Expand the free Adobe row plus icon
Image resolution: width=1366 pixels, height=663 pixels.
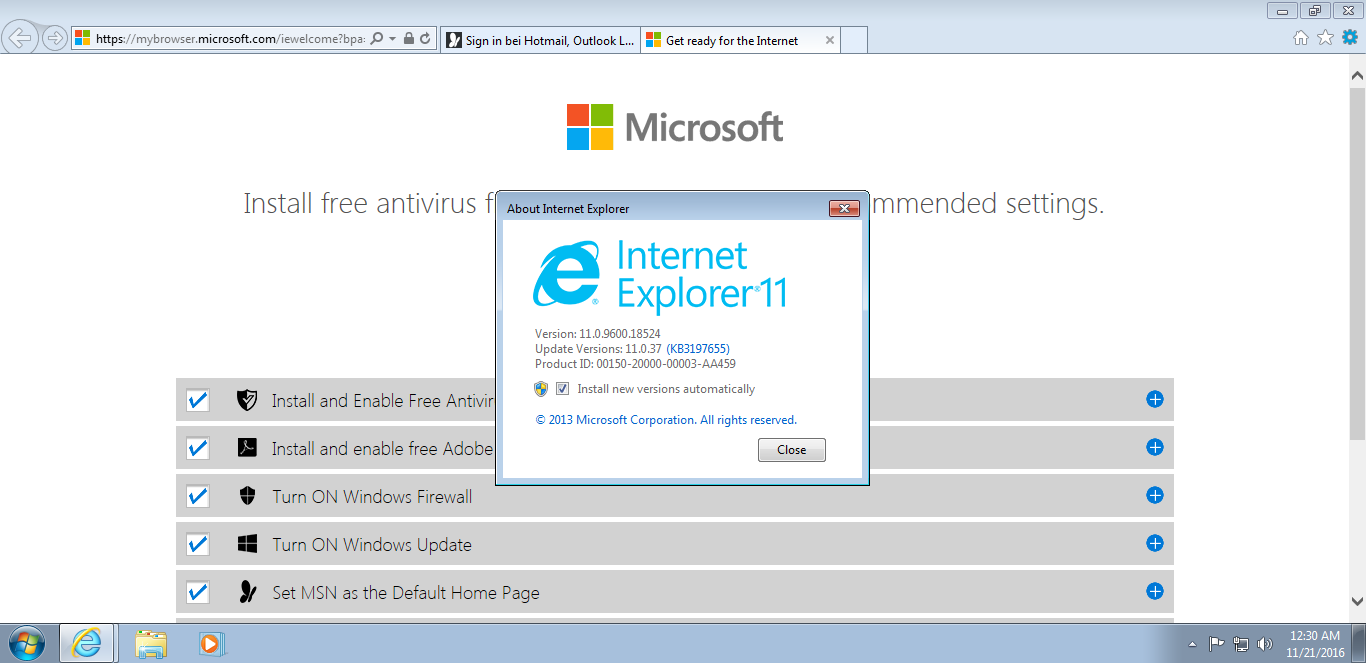click(x=1155, y=447)
